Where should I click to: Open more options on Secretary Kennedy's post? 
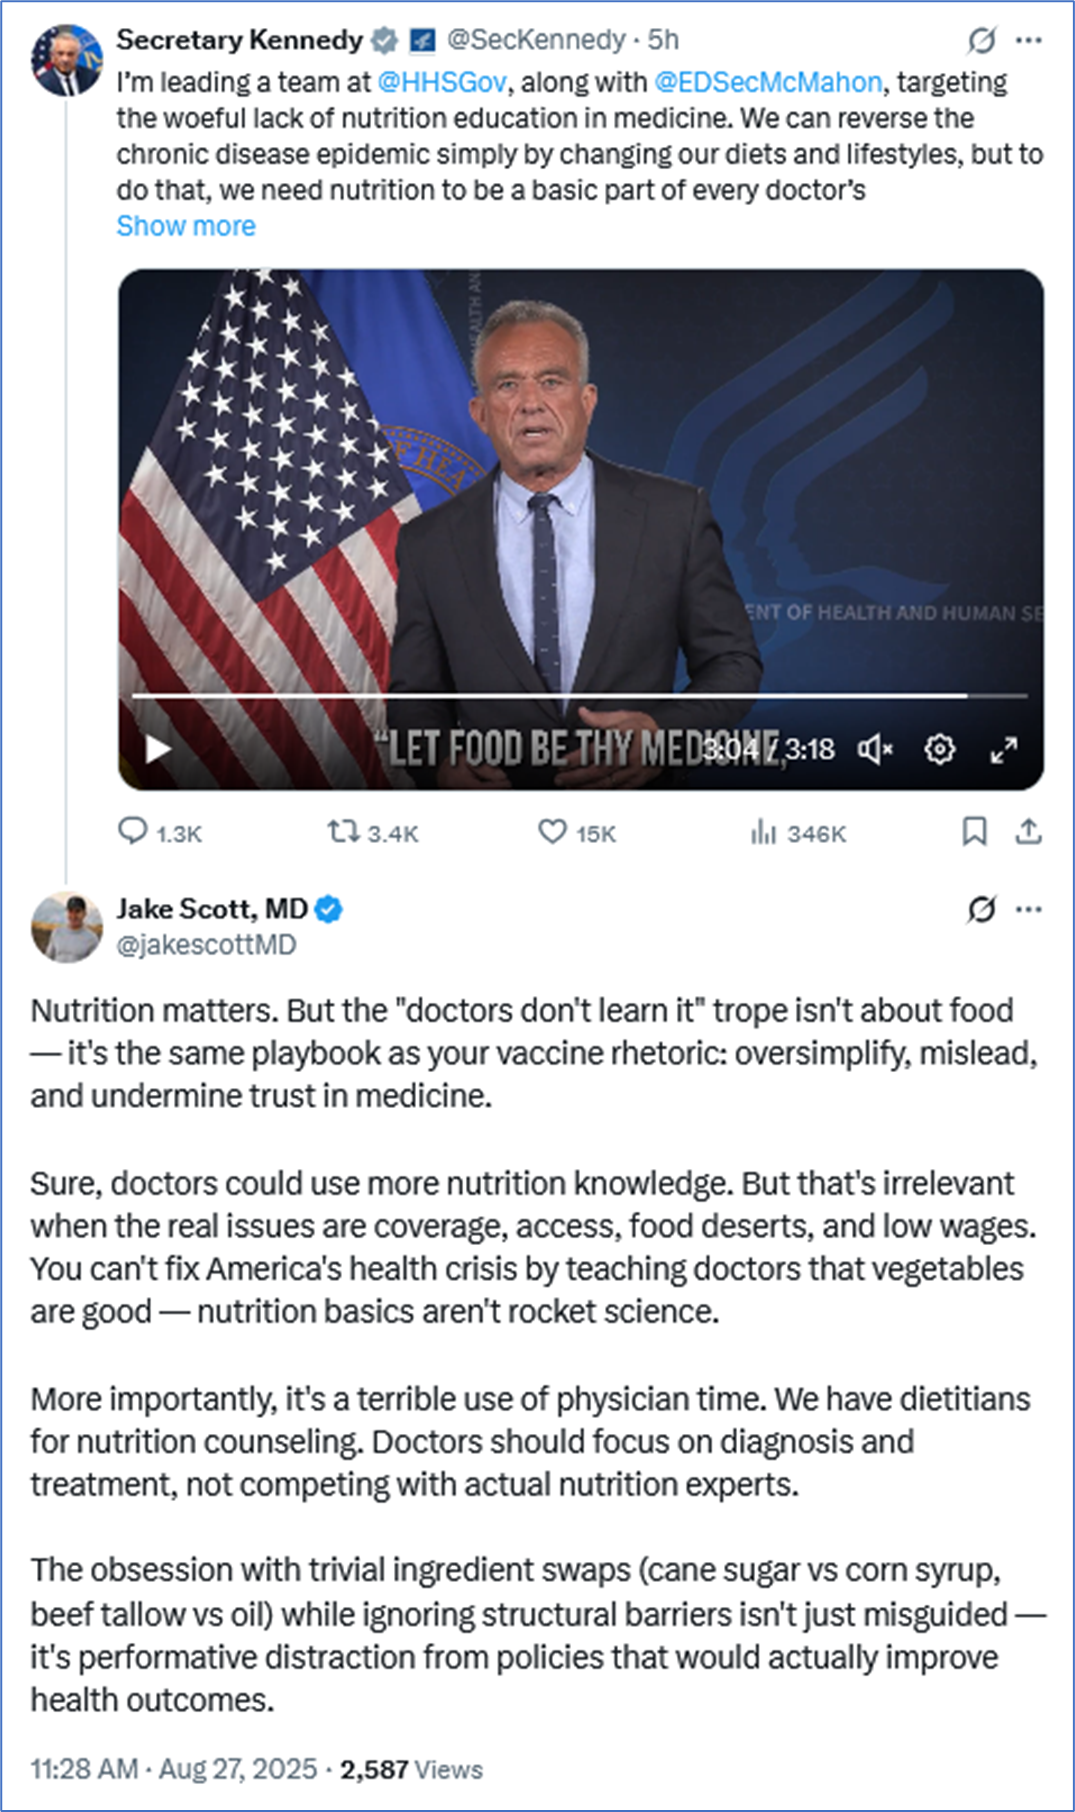(1029, 40)
